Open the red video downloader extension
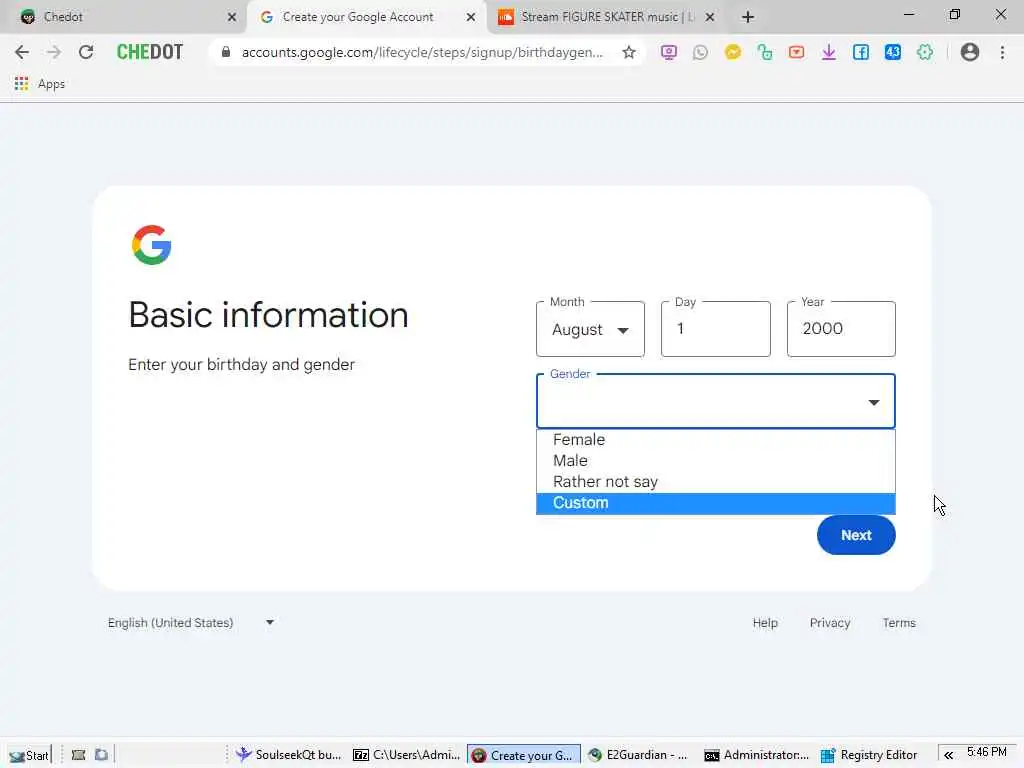 pos(796,52)
